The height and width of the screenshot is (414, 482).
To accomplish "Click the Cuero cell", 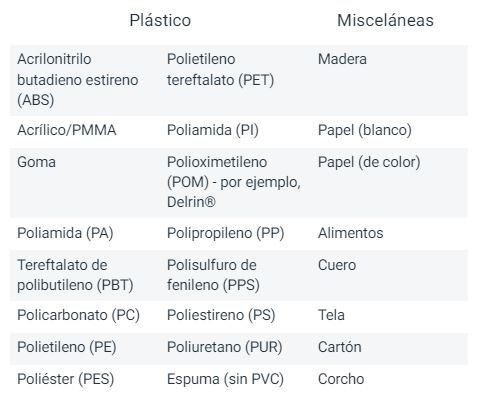I will pyautogui.click(x=337, y=265).
